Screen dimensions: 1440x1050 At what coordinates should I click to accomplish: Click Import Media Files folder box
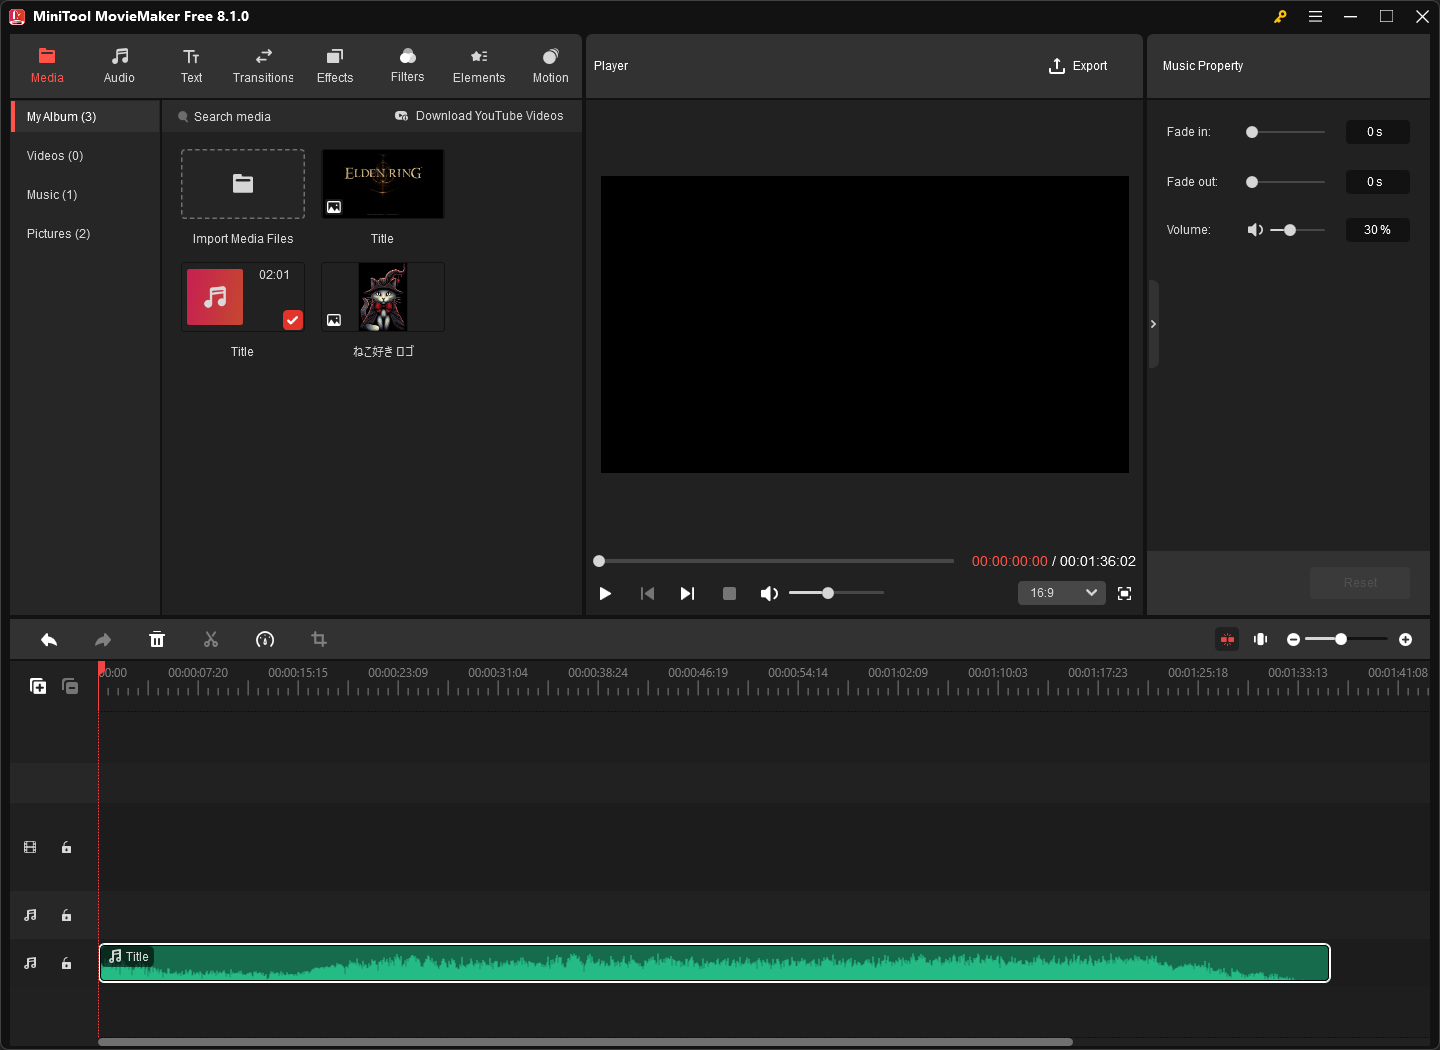coord(243,184)
